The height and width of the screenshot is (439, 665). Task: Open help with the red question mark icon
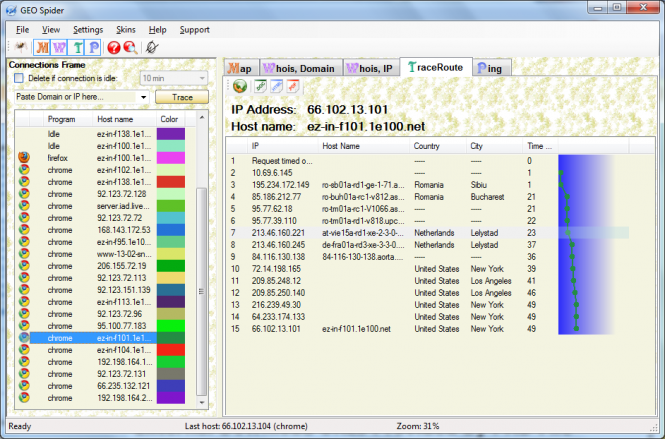point(114,47)
